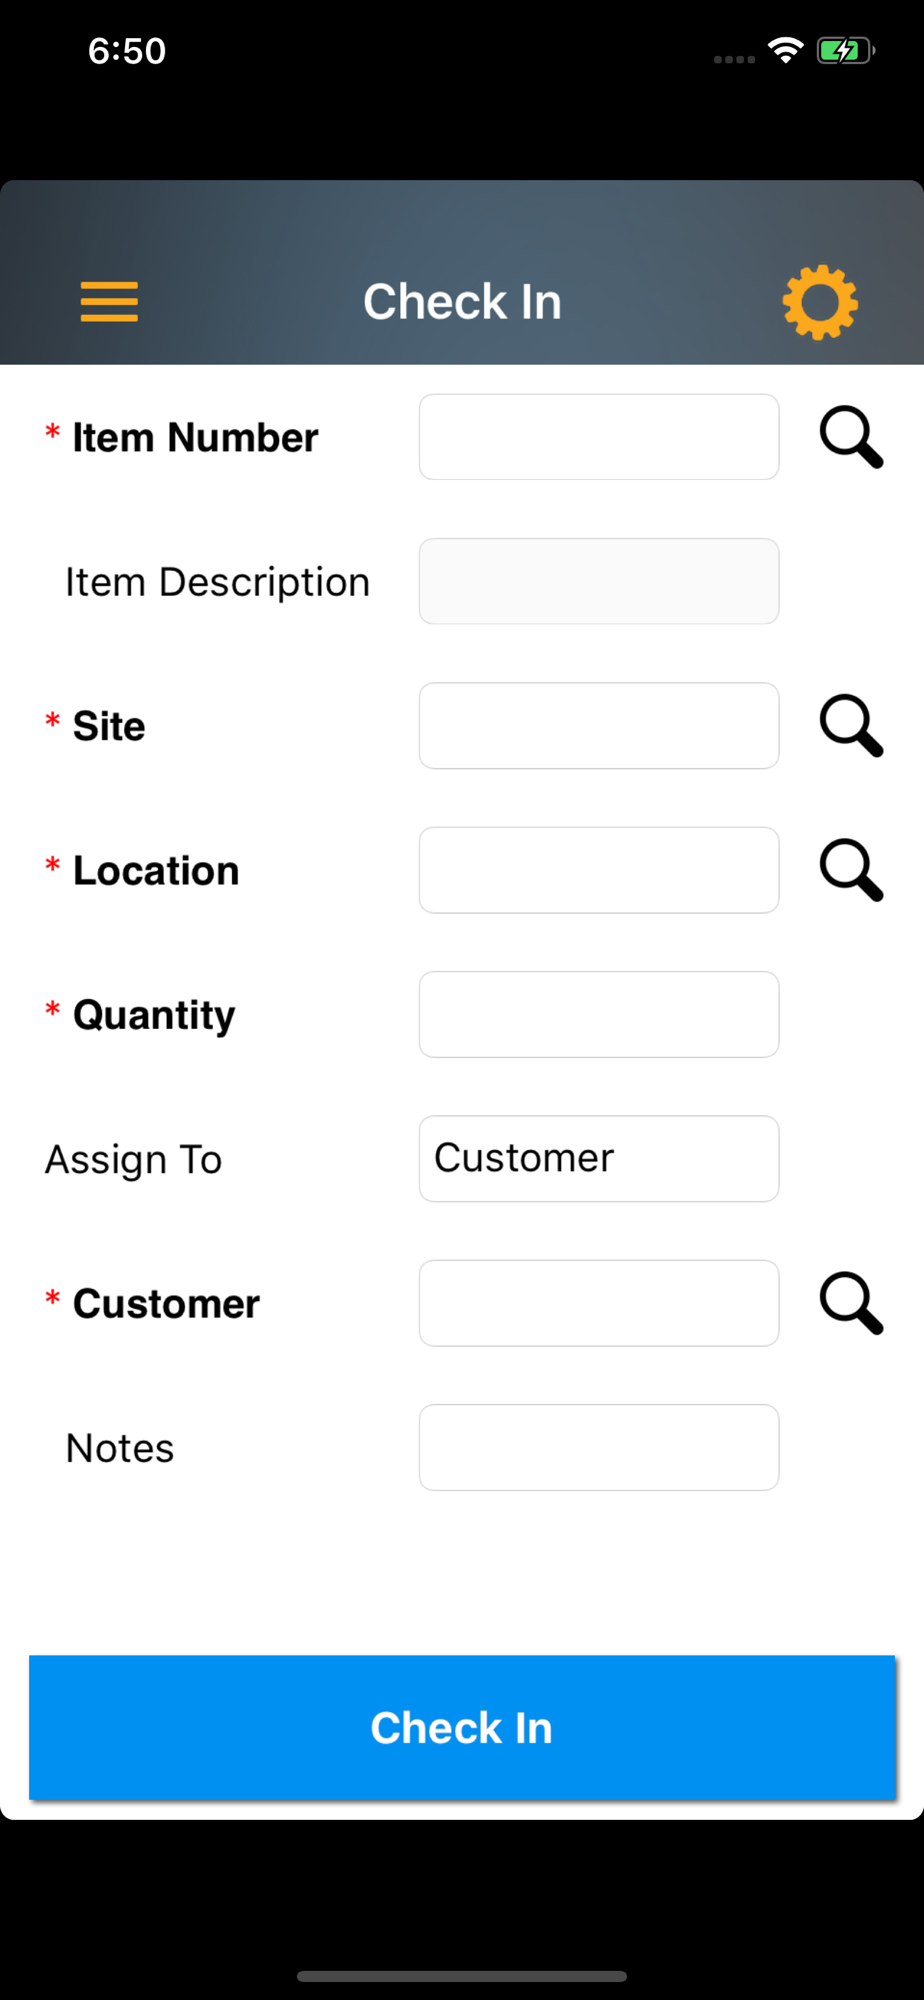Open the Assign To dropdown showing Customer

pos(599,1159)
